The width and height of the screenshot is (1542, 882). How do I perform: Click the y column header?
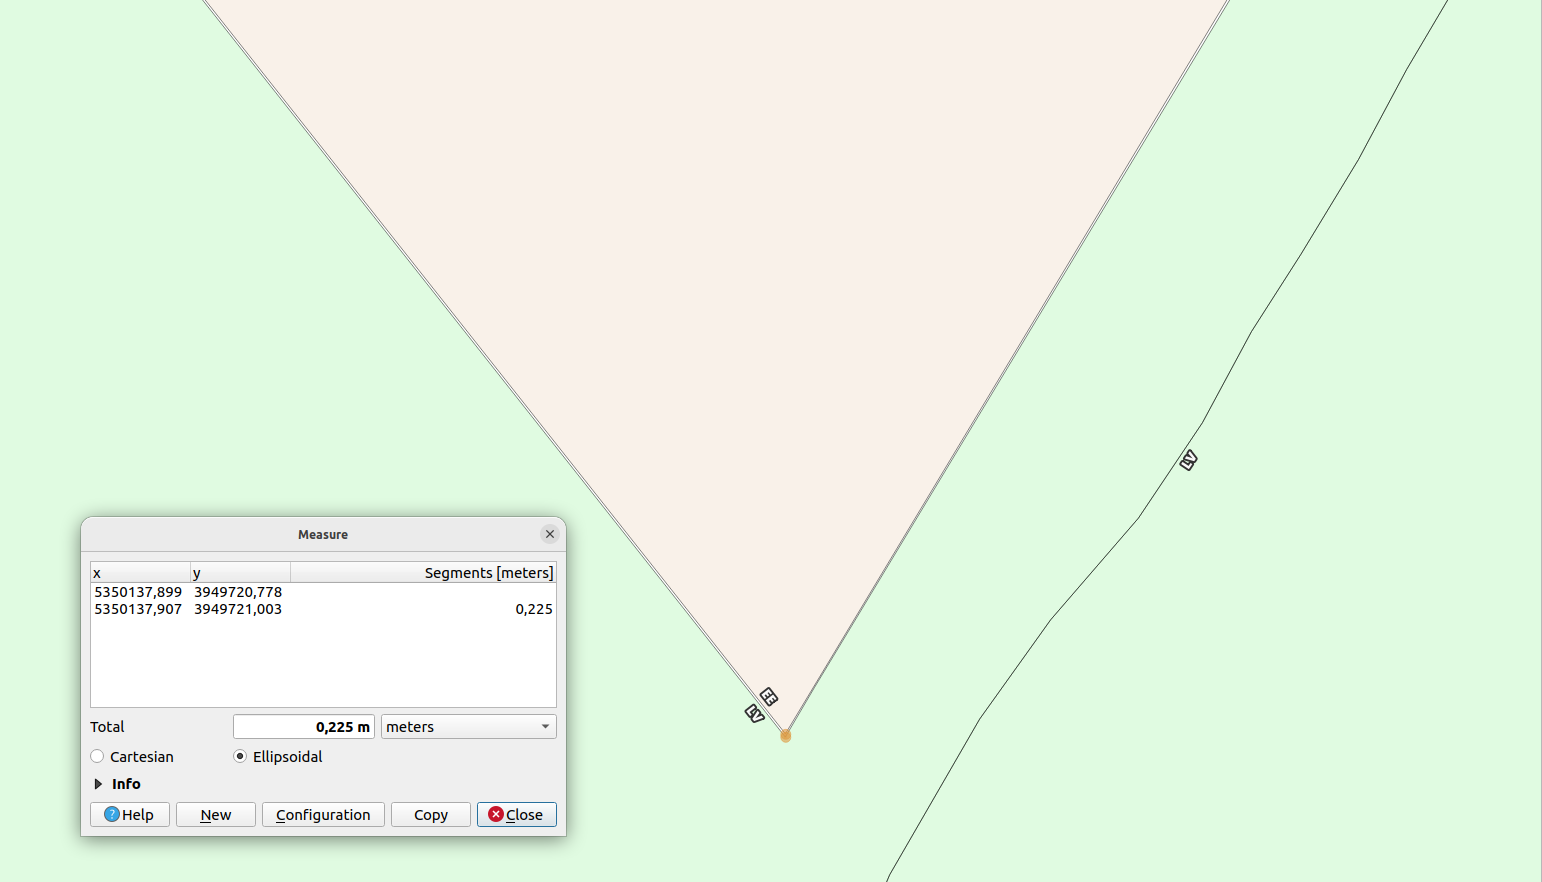pos(240,573)
